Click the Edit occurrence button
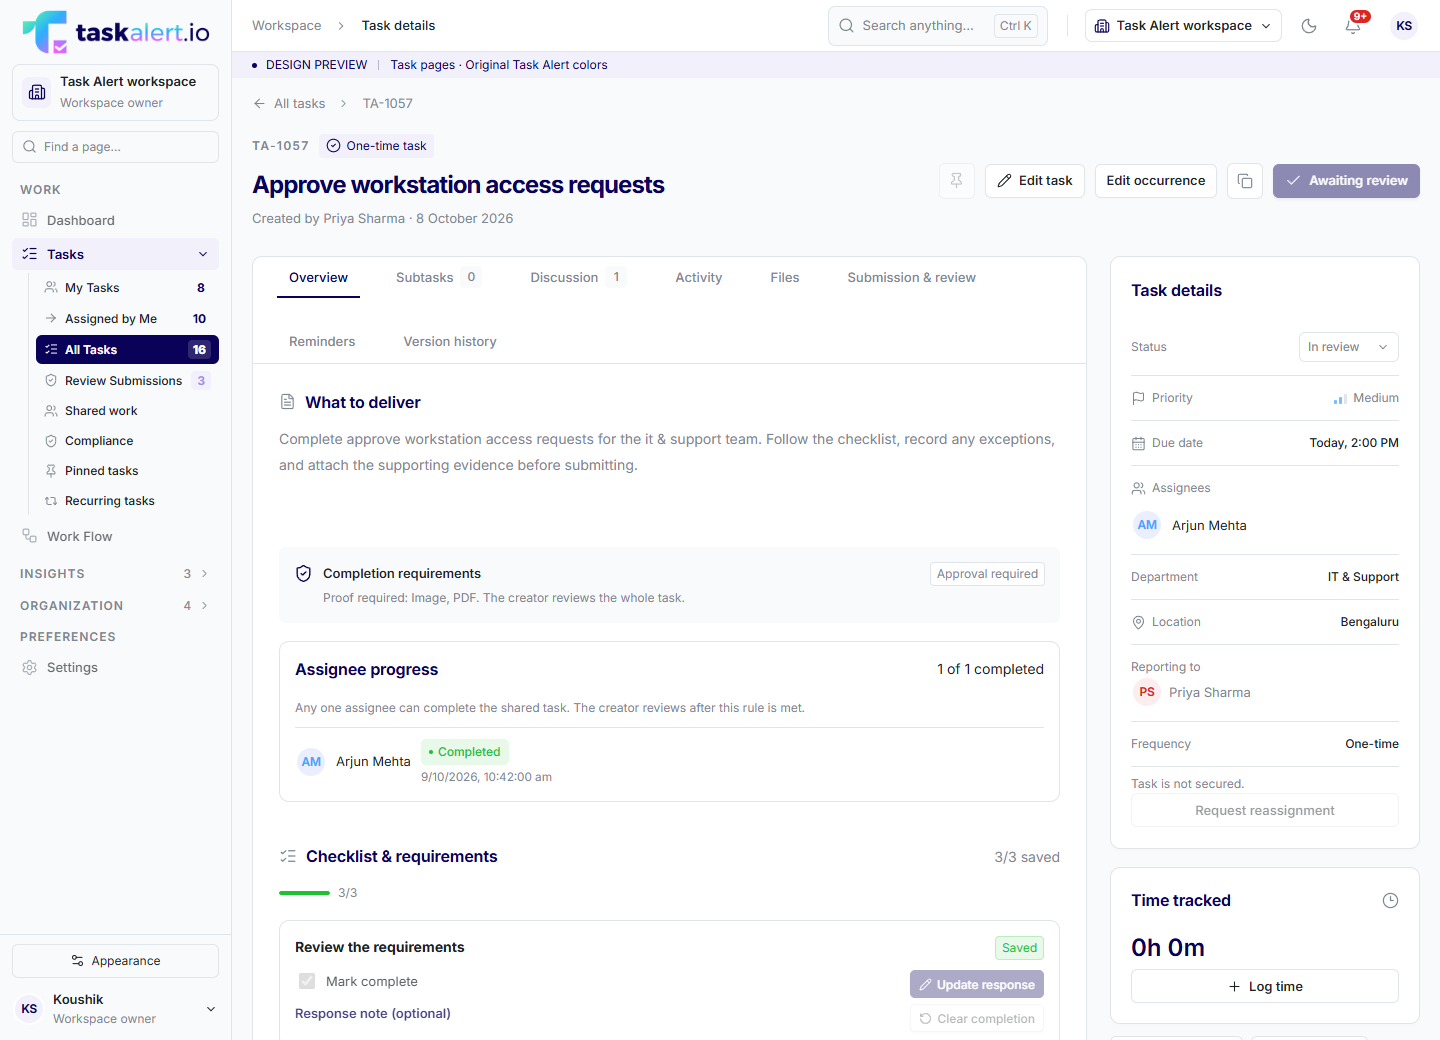1440x1040 pixels. tap(1156, 181)
